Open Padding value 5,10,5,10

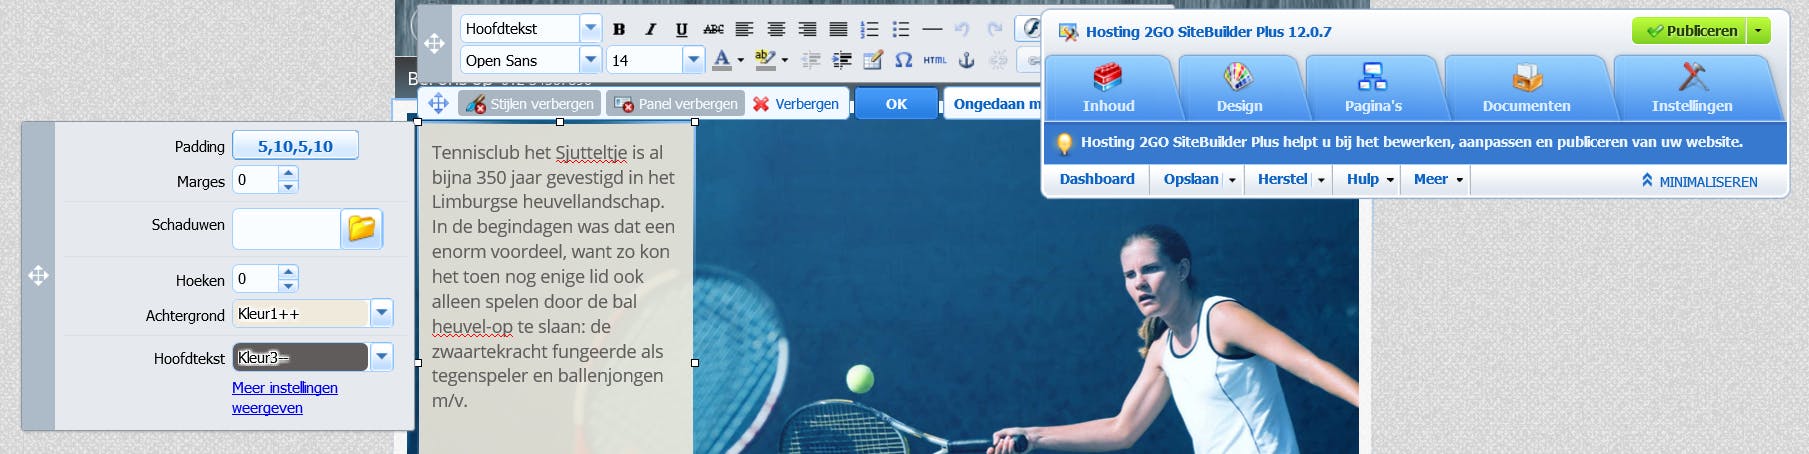[295, 146]
